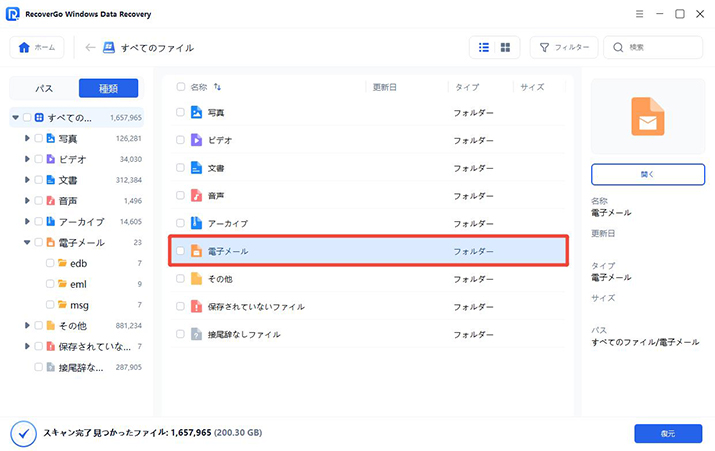Click the 音声 folder icon in file list
The image size is (715, 451).
[x=197, y=195]
